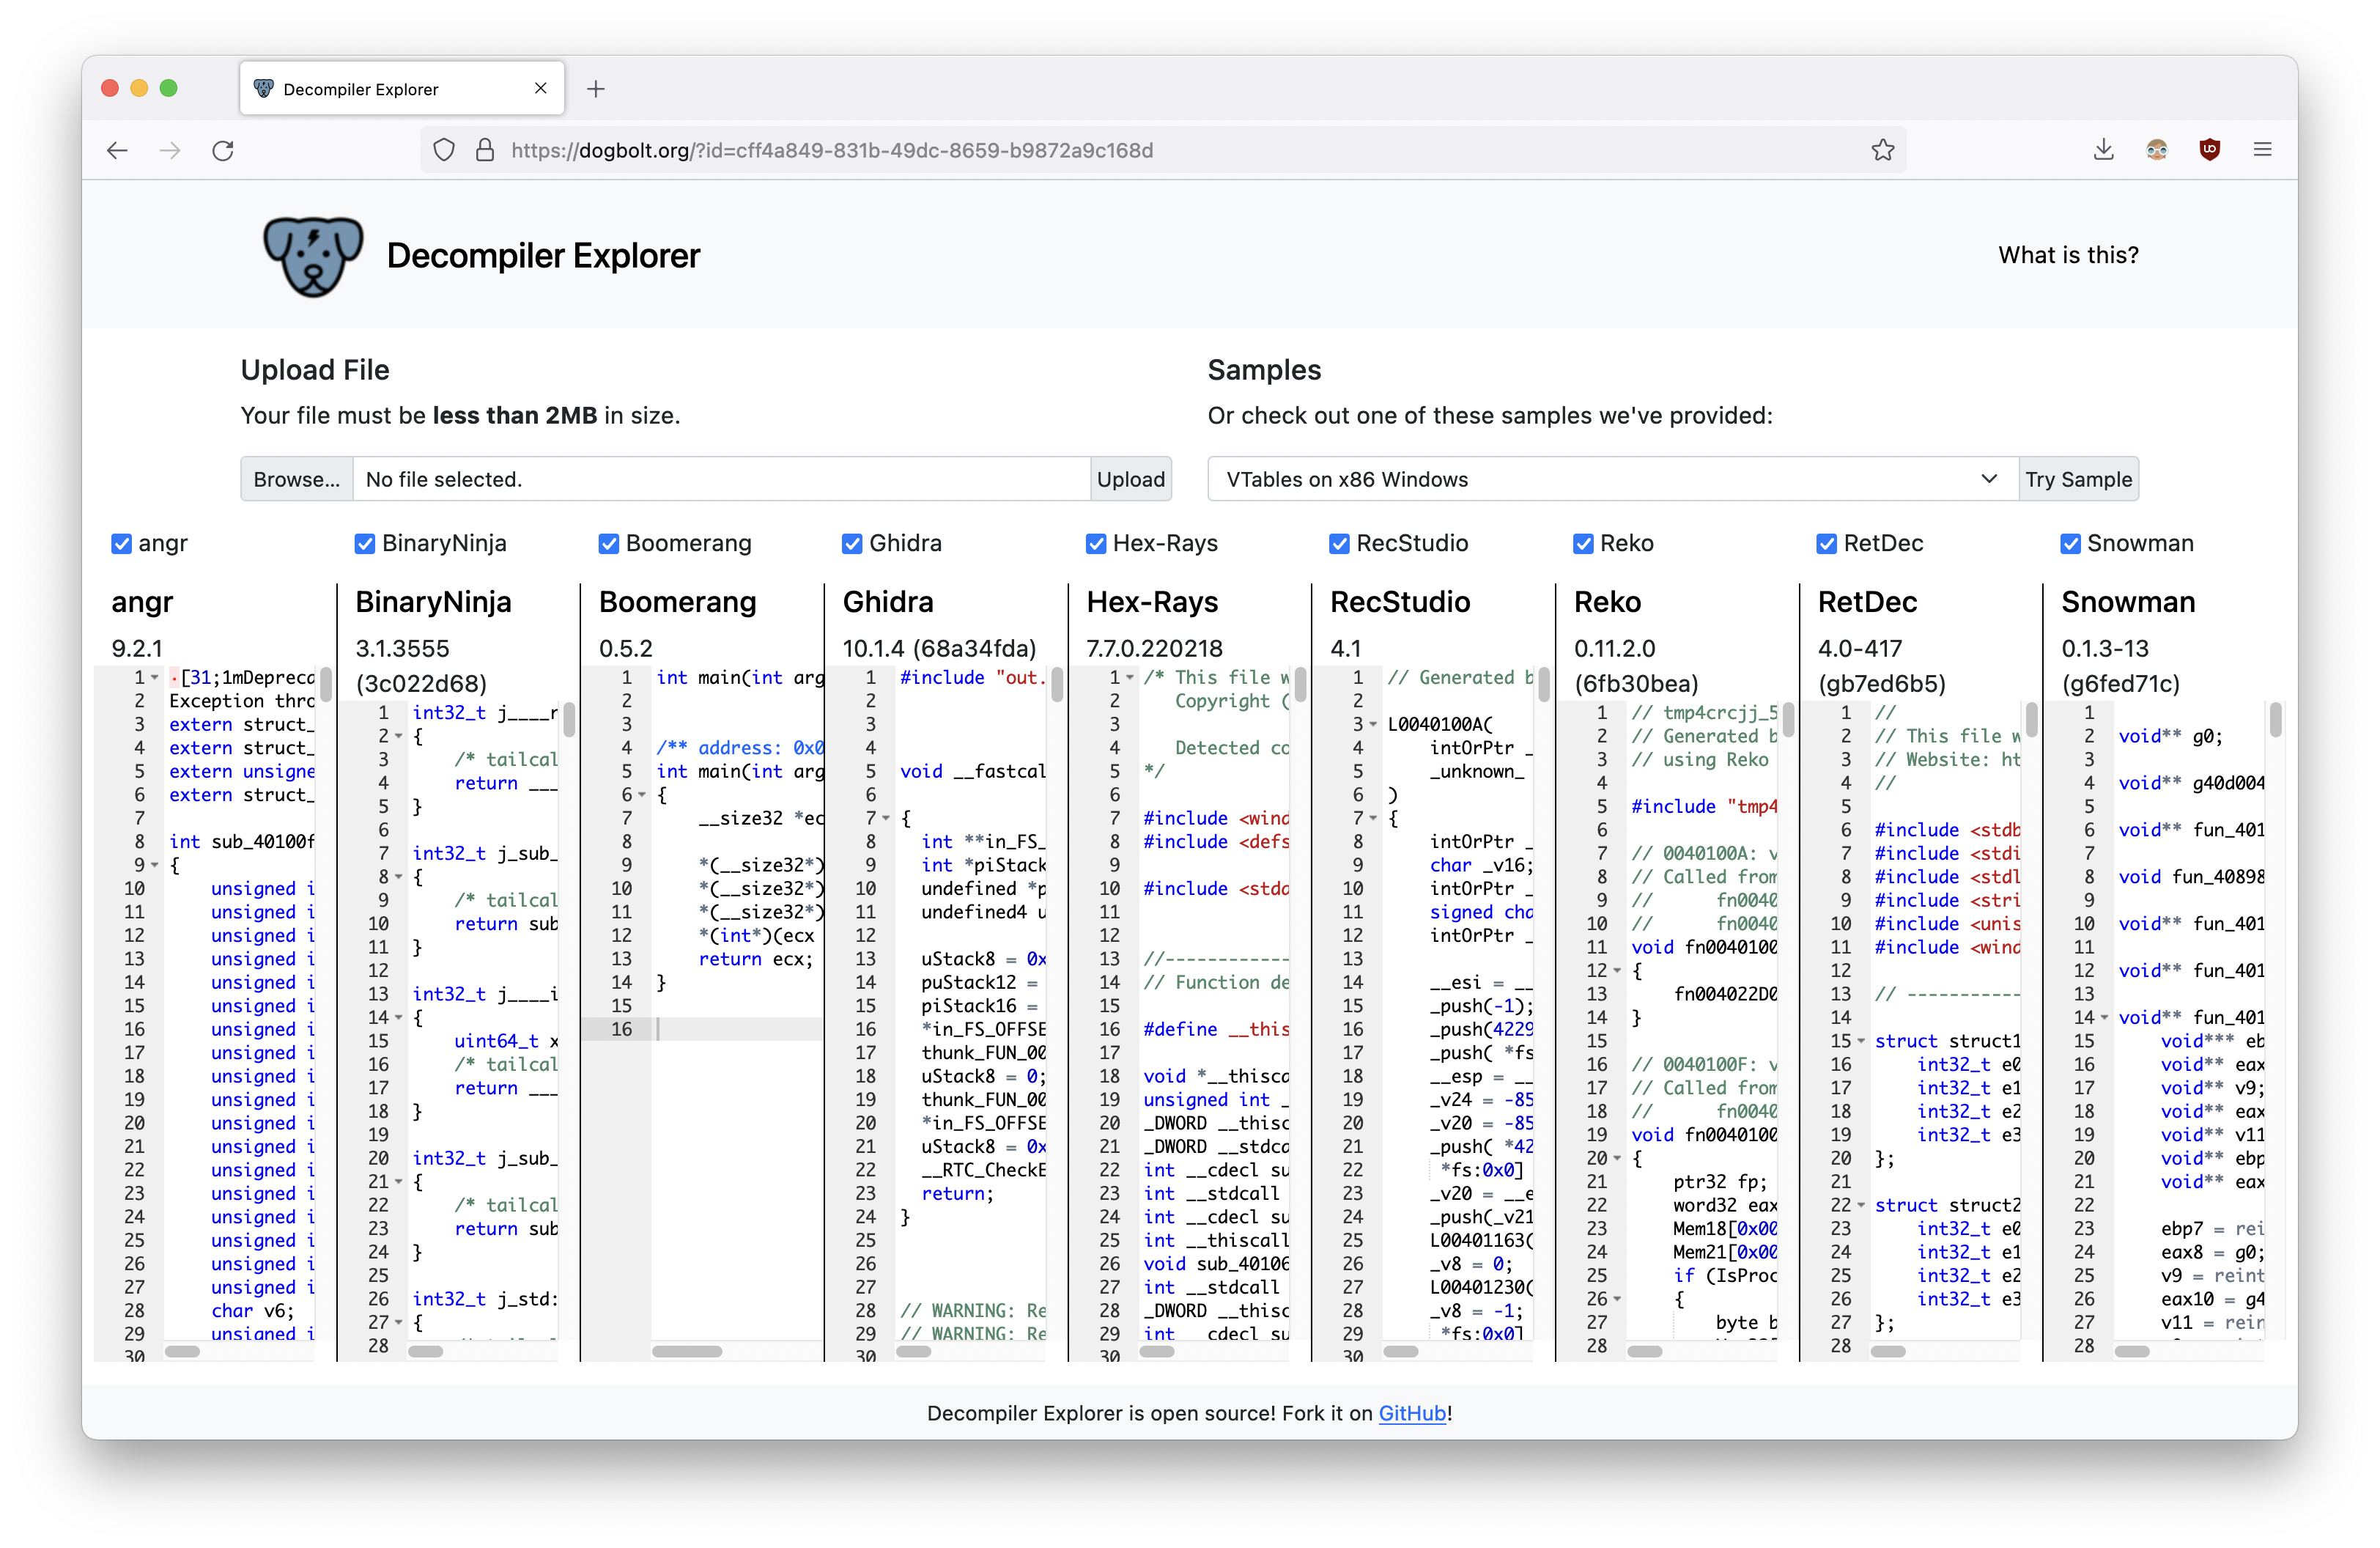
Task: Collapse the fold arrow at angr line 9
Action: pos(155,865)
